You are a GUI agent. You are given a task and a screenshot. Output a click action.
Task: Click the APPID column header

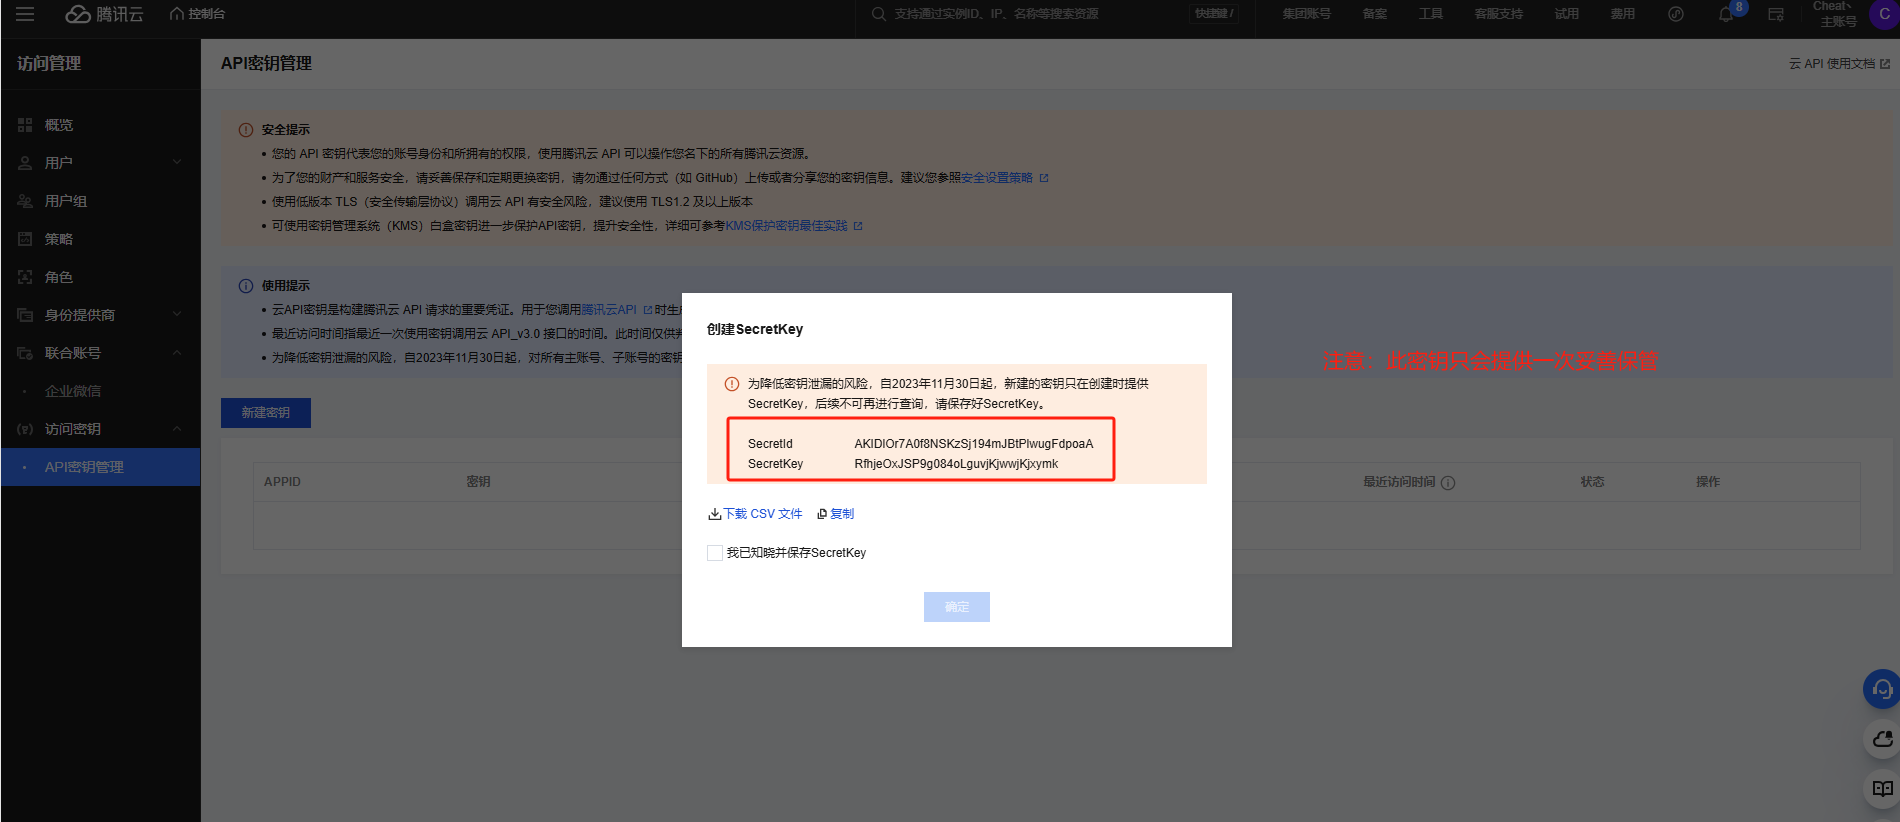tap(282, 482)
